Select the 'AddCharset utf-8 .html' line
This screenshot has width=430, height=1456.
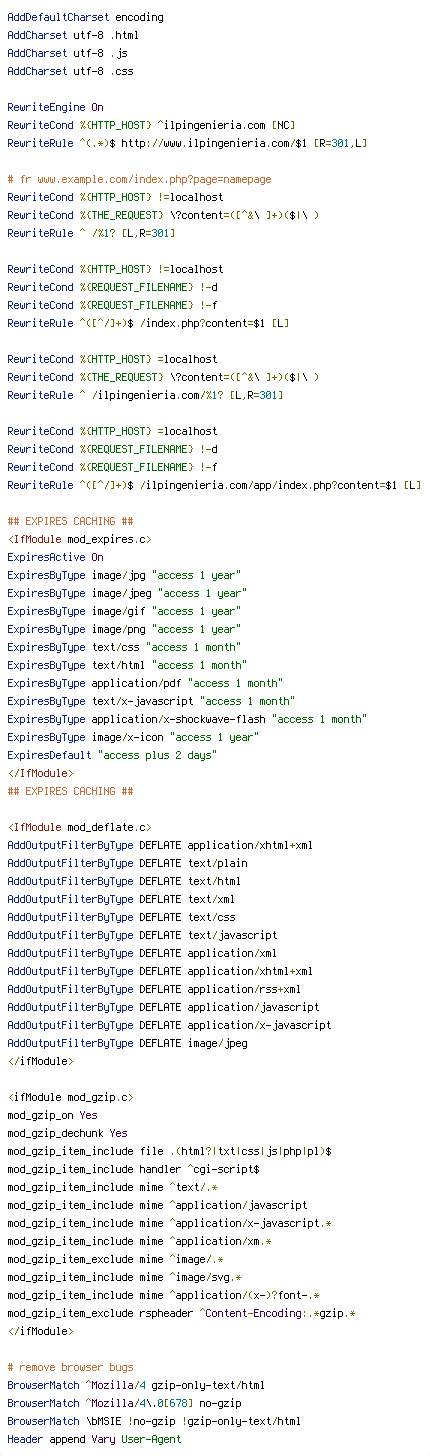[73, 36]
